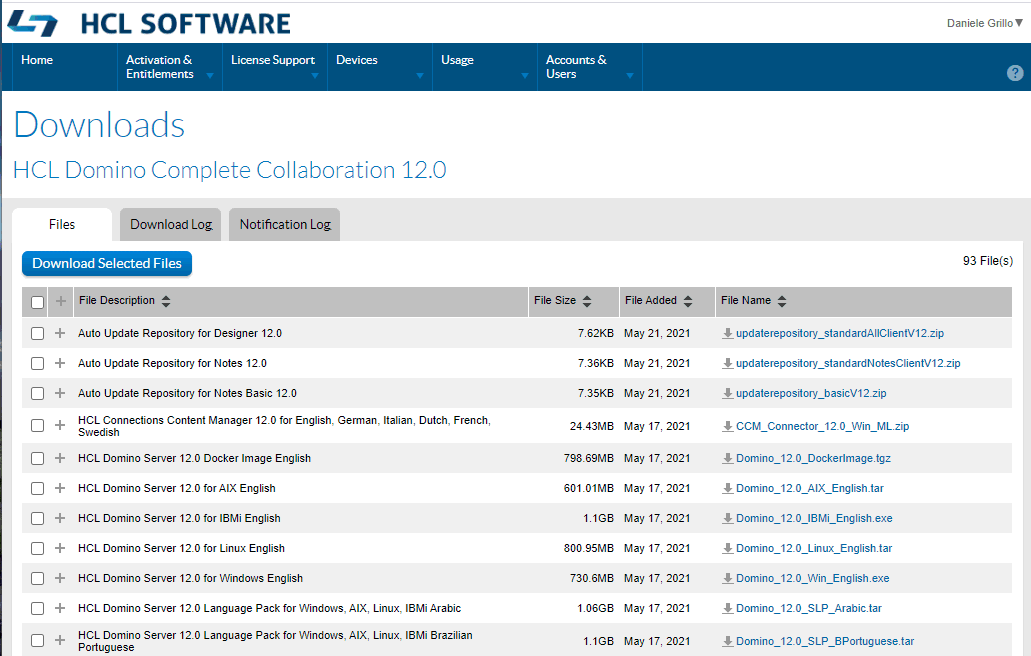
Task: Click the HCL Software logo
Action: [x=149, y=24]
